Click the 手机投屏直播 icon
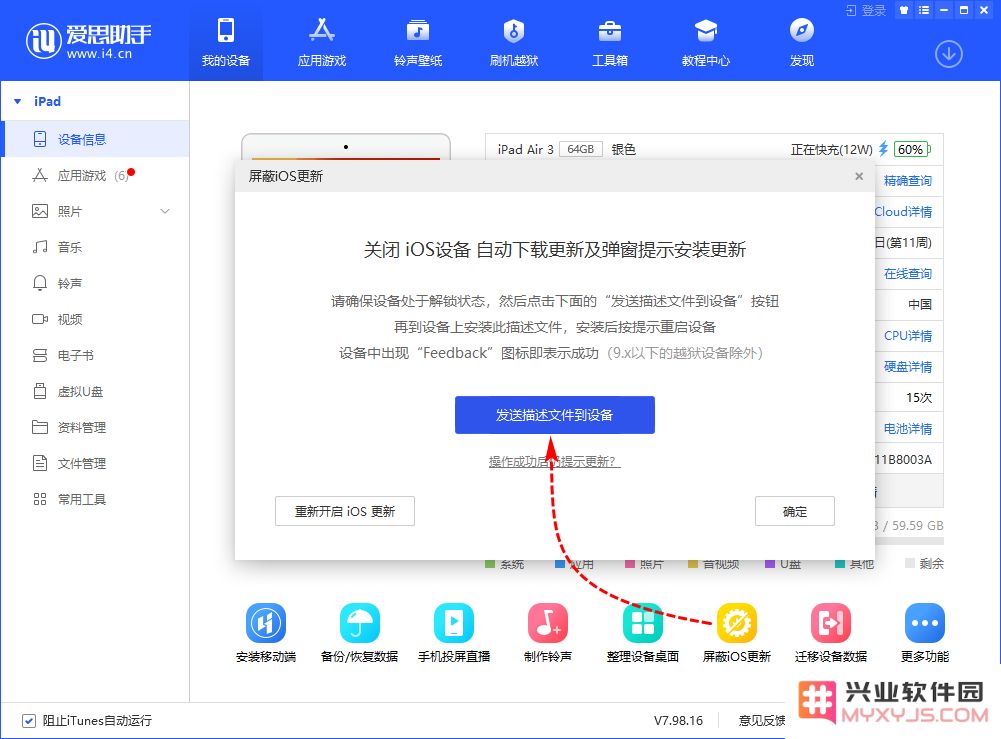The height and width of the screenshot is (739, 1001). [454, 623]
